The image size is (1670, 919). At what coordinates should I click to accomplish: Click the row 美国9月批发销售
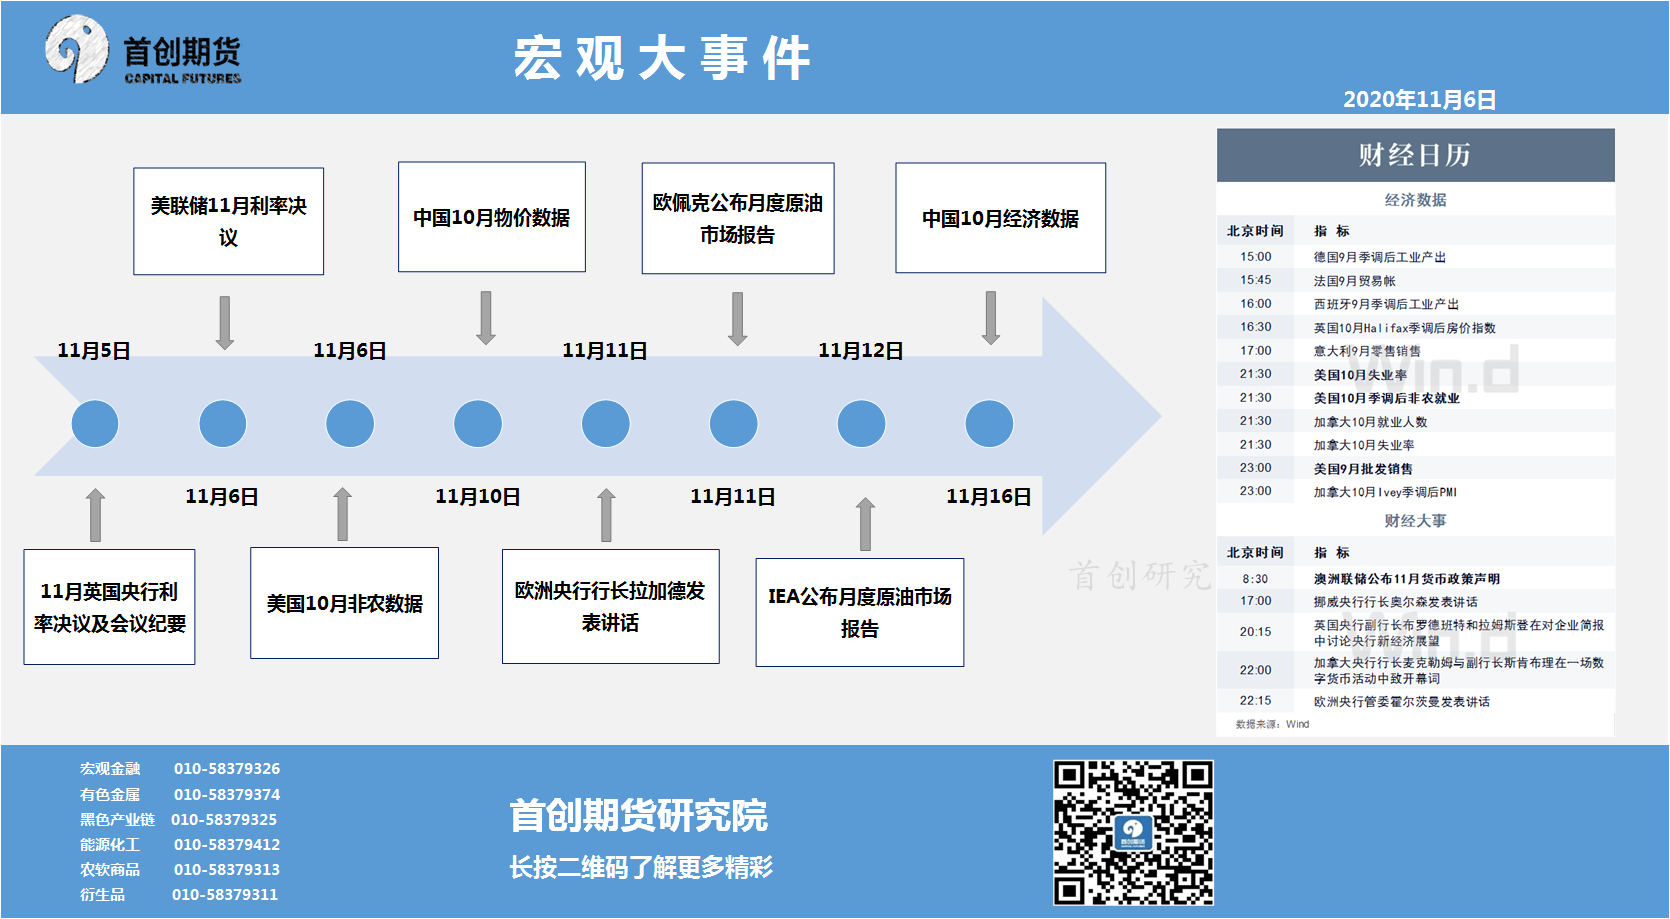pos(1415,468)
